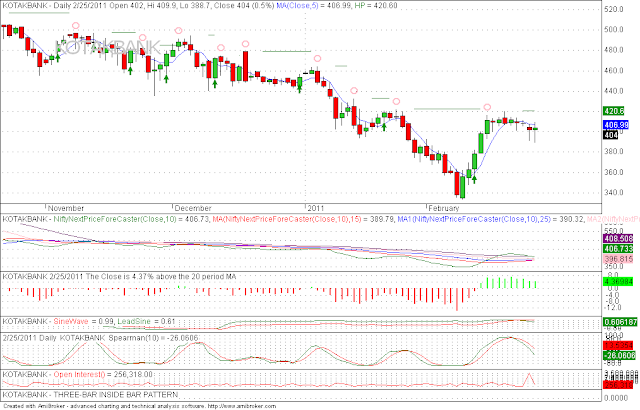Click the blue 406.99 moving average label

(x=616, y=125)
